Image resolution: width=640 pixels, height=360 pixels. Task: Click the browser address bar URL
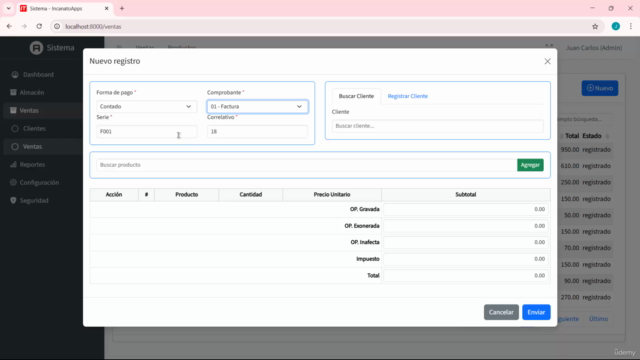click(x=93, y=27)
